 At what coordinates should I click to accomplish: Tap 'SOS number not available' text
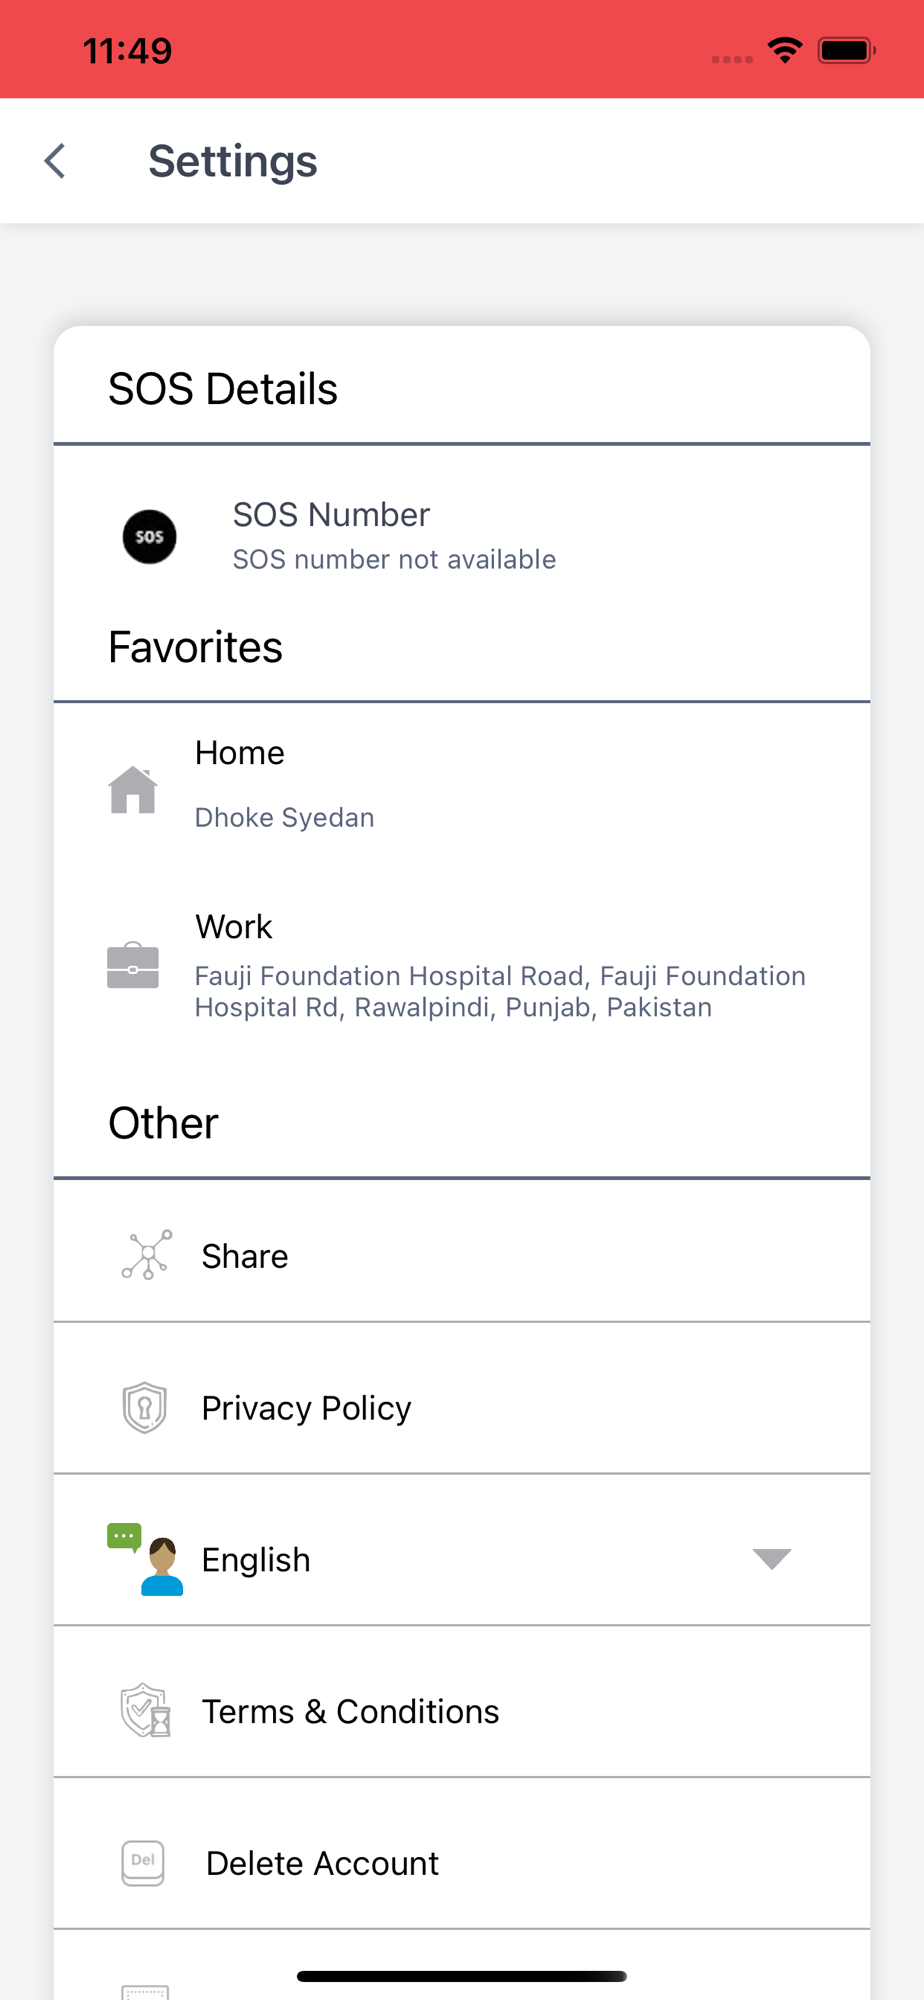[394, 560]
